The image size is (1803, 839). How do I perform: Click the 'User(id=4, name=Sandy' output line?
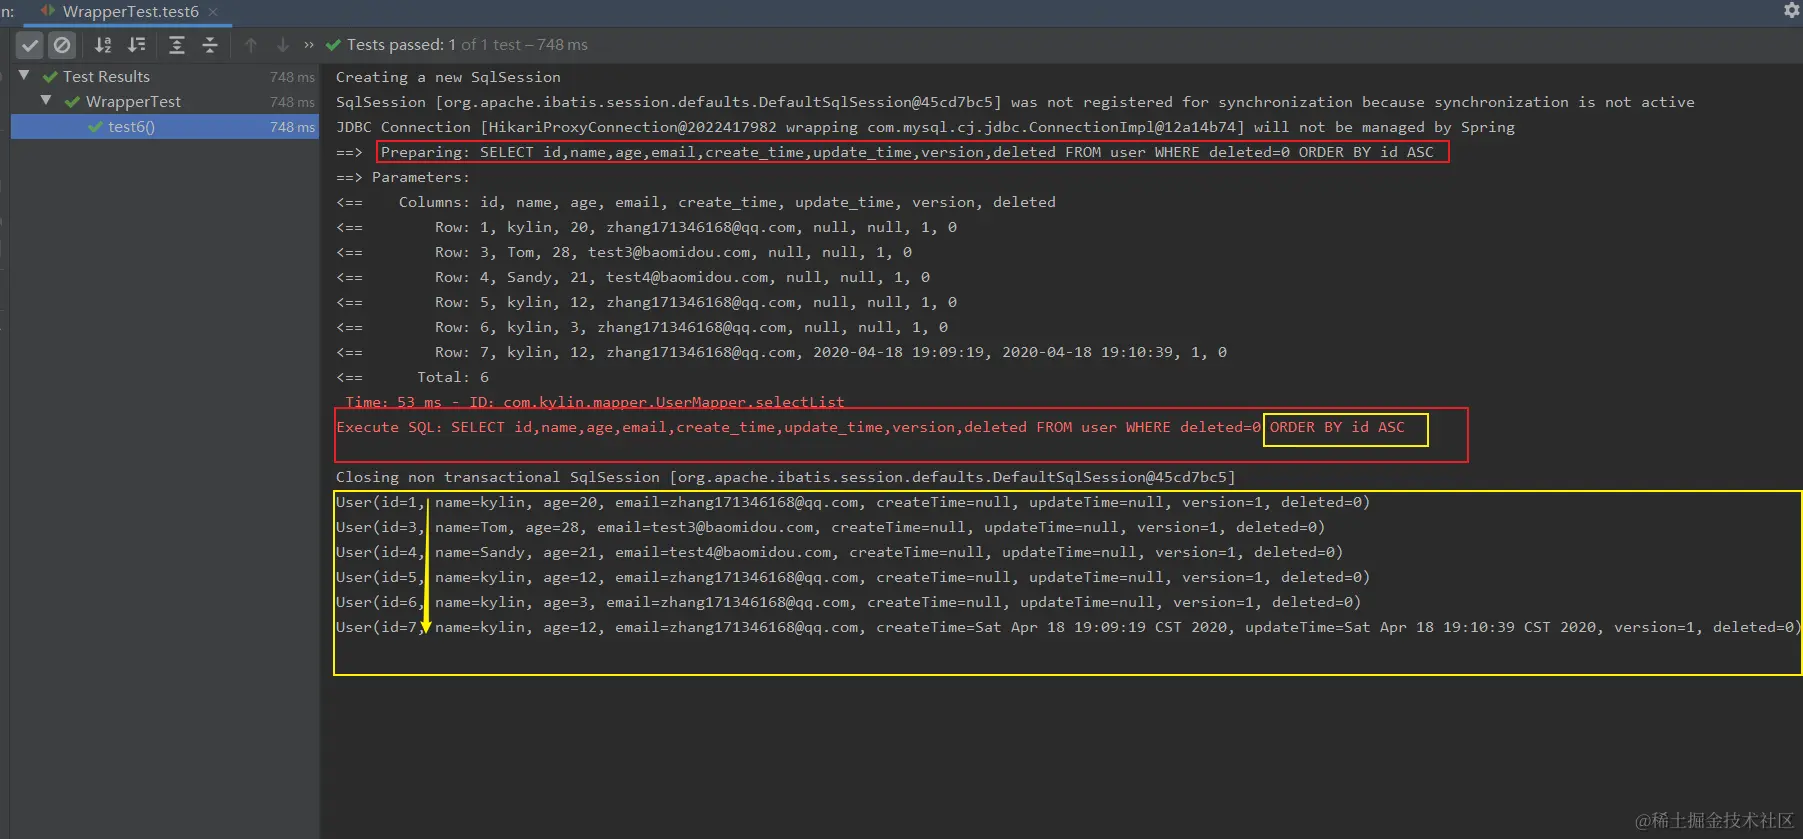pyautogui.click(x=839, y=552)
